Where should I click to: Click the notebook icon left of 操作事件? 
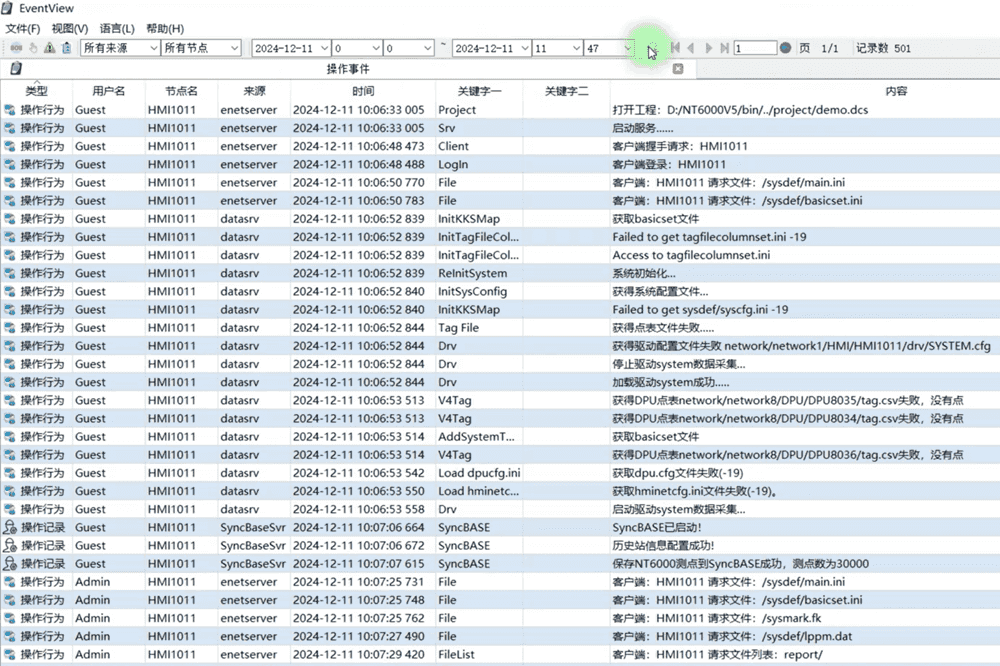[x=16, y=68]
